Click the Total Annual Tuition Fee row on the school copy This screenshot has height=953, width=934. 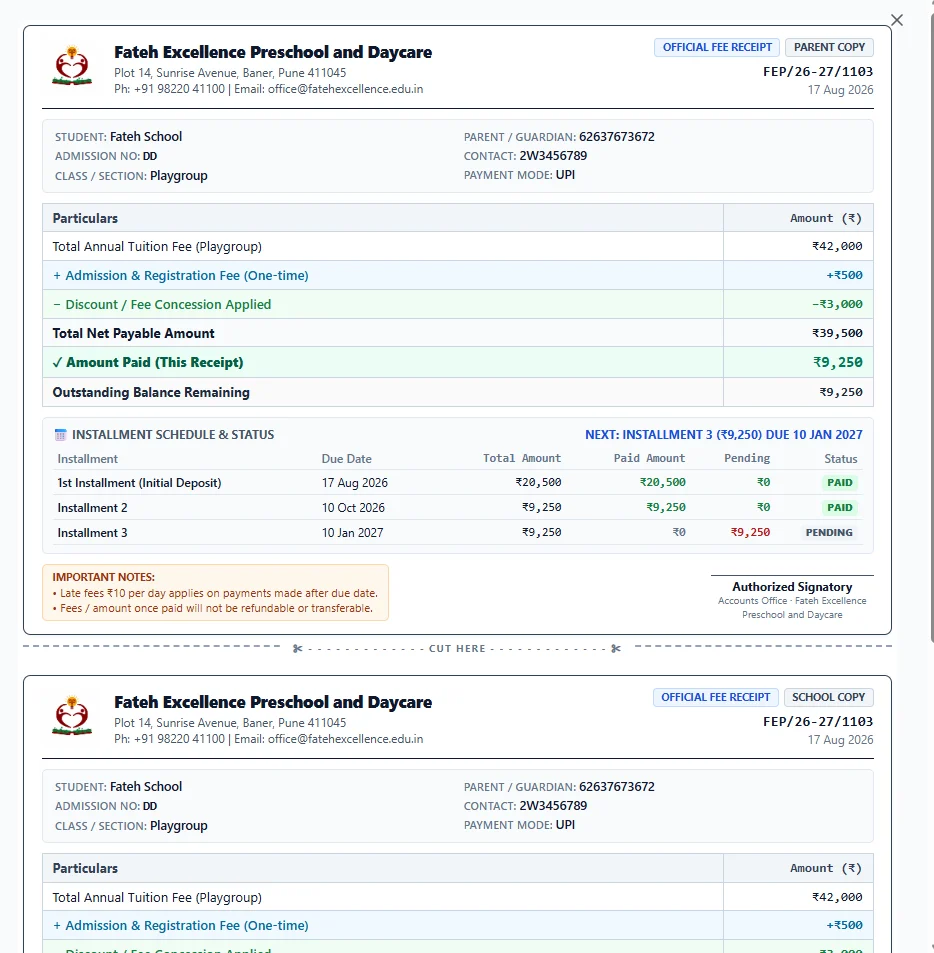[458, 897]
